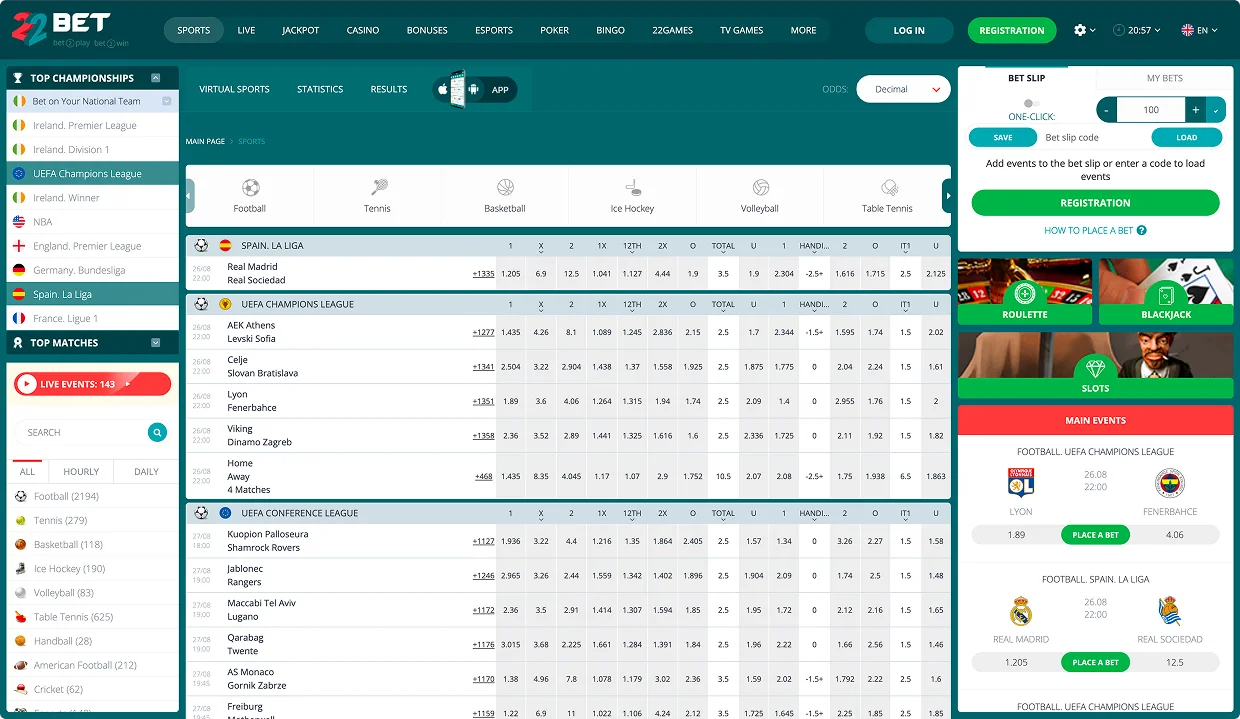
Task: Click Lyon club crest in Main Events
Action: click(x=1021, y=483)
